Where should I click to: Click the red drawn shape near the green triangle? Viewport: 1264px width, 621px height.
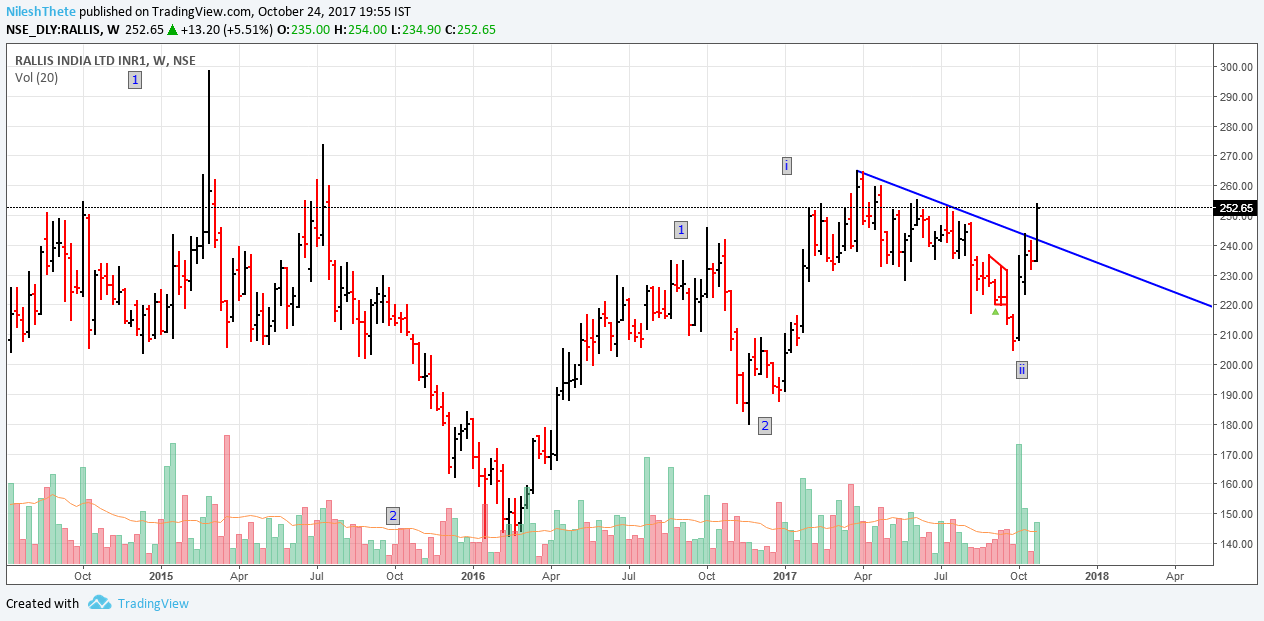coord(997,281)
